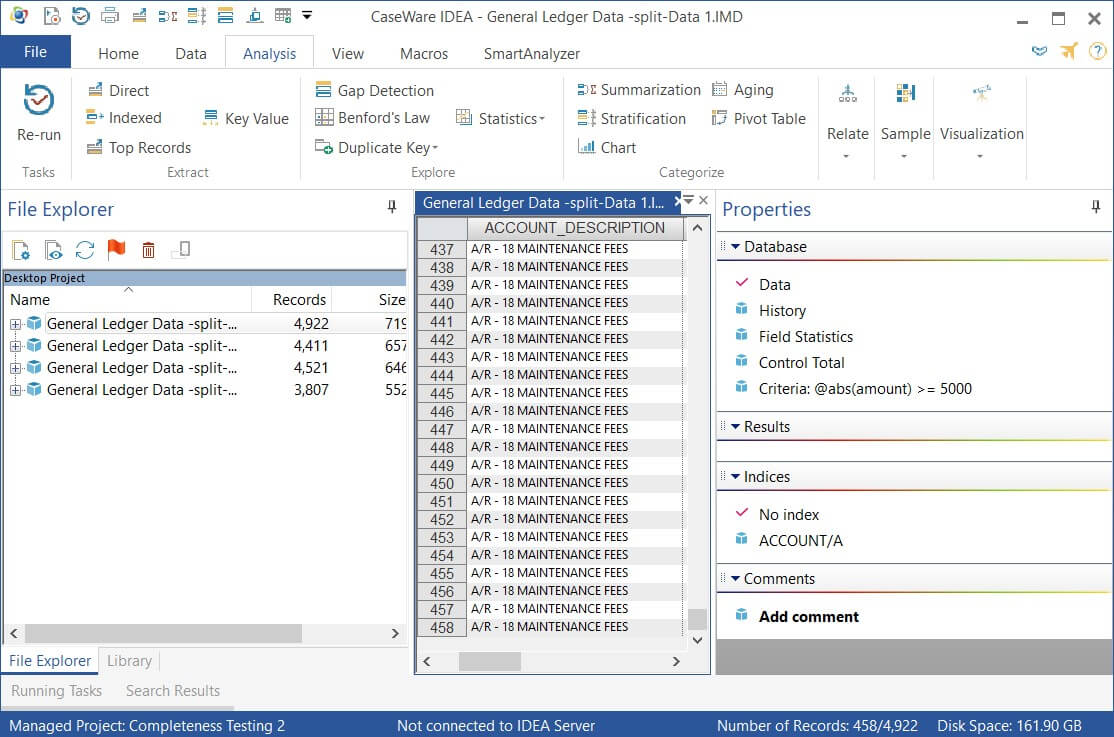Click the summation icon in the title bar
This screenshot has width=1114, height=737.
(x=168, y=16)
